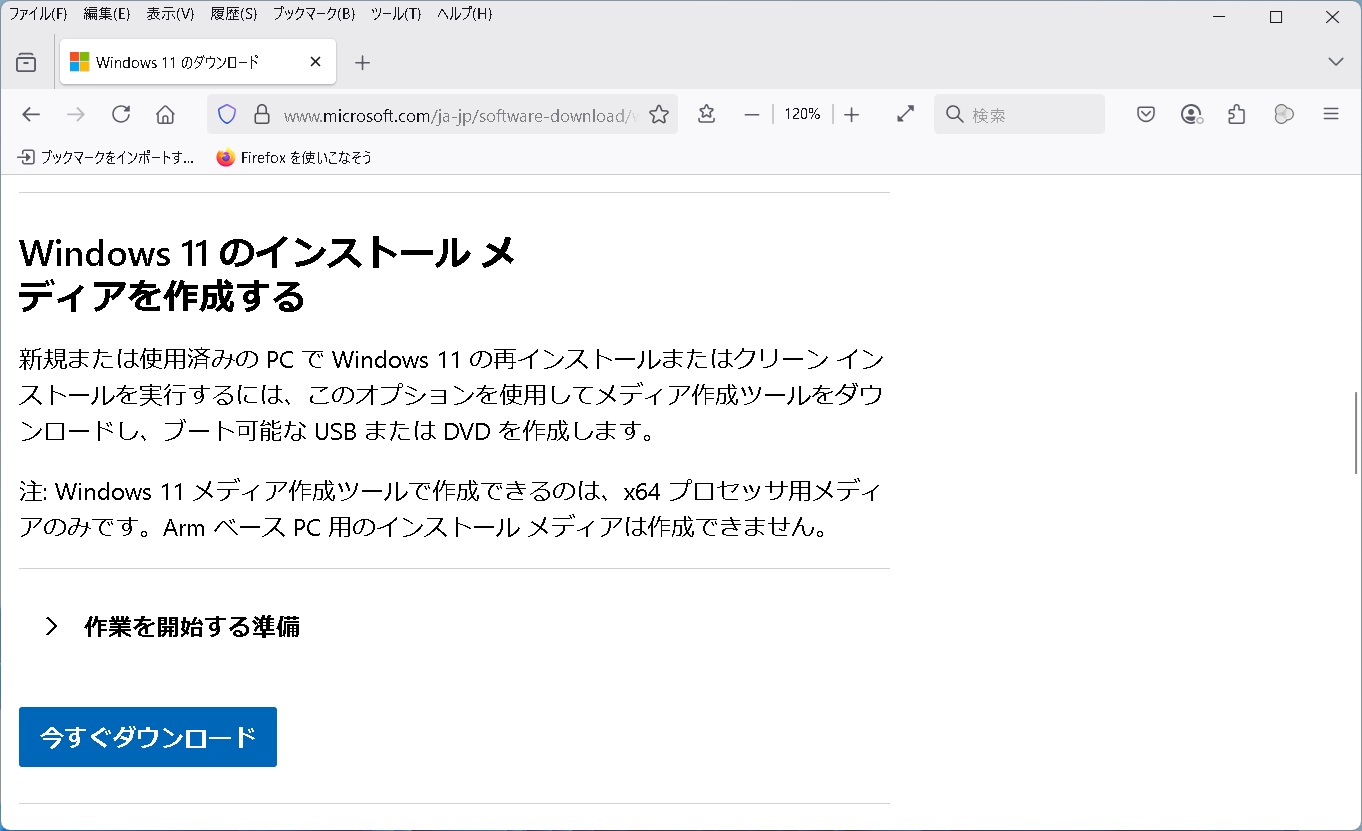The width and height of the screenshot is (1362, 831).
Task: Maximize the Firefox window
Action: tap(1276, 17)
